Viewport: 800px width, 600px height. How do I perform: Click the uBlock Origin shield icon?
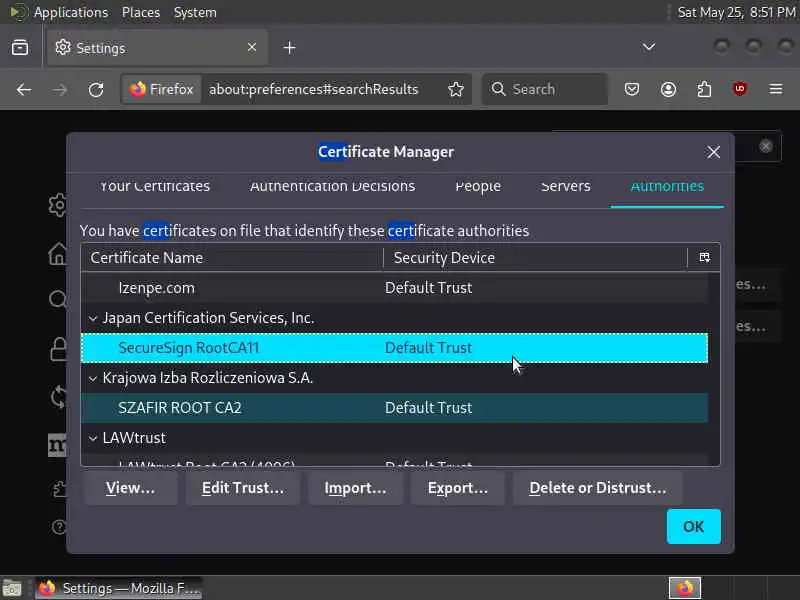740,90
